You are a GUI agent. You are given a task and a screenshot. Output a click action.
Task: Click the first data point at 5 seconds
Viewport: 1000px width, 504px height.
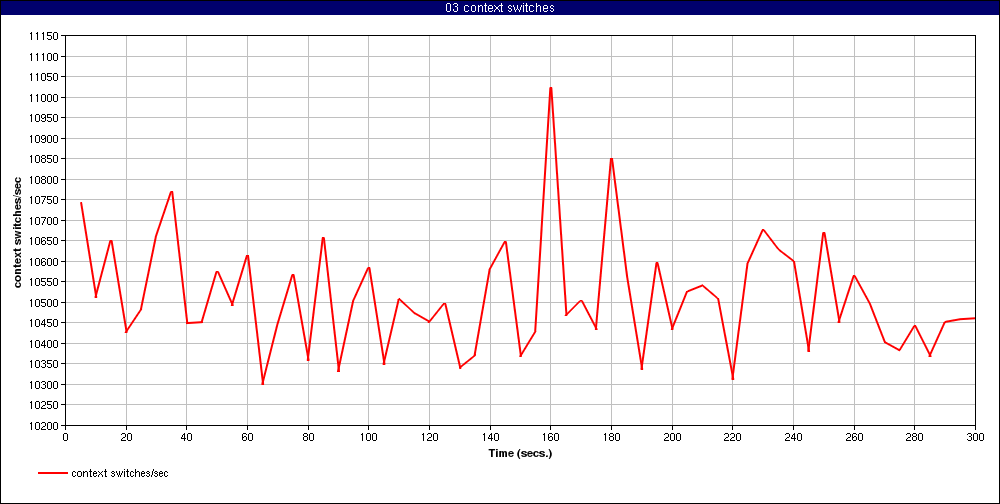coord(81,203)
